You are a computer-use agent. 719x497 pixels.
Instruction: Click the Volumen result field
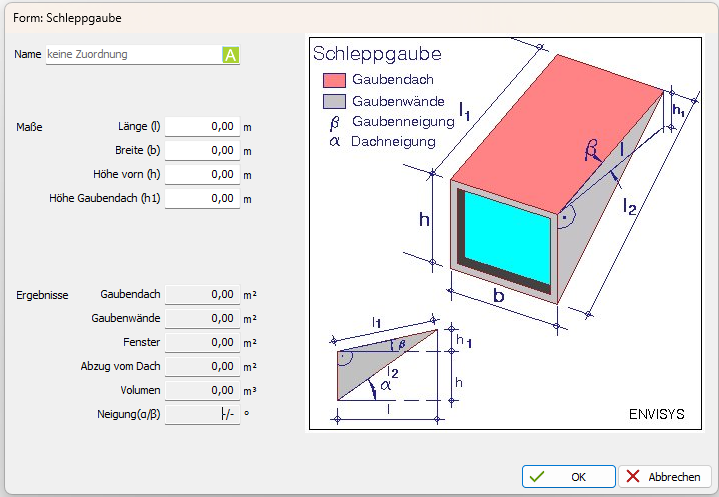pyautogui.click(x=202, y=391)
